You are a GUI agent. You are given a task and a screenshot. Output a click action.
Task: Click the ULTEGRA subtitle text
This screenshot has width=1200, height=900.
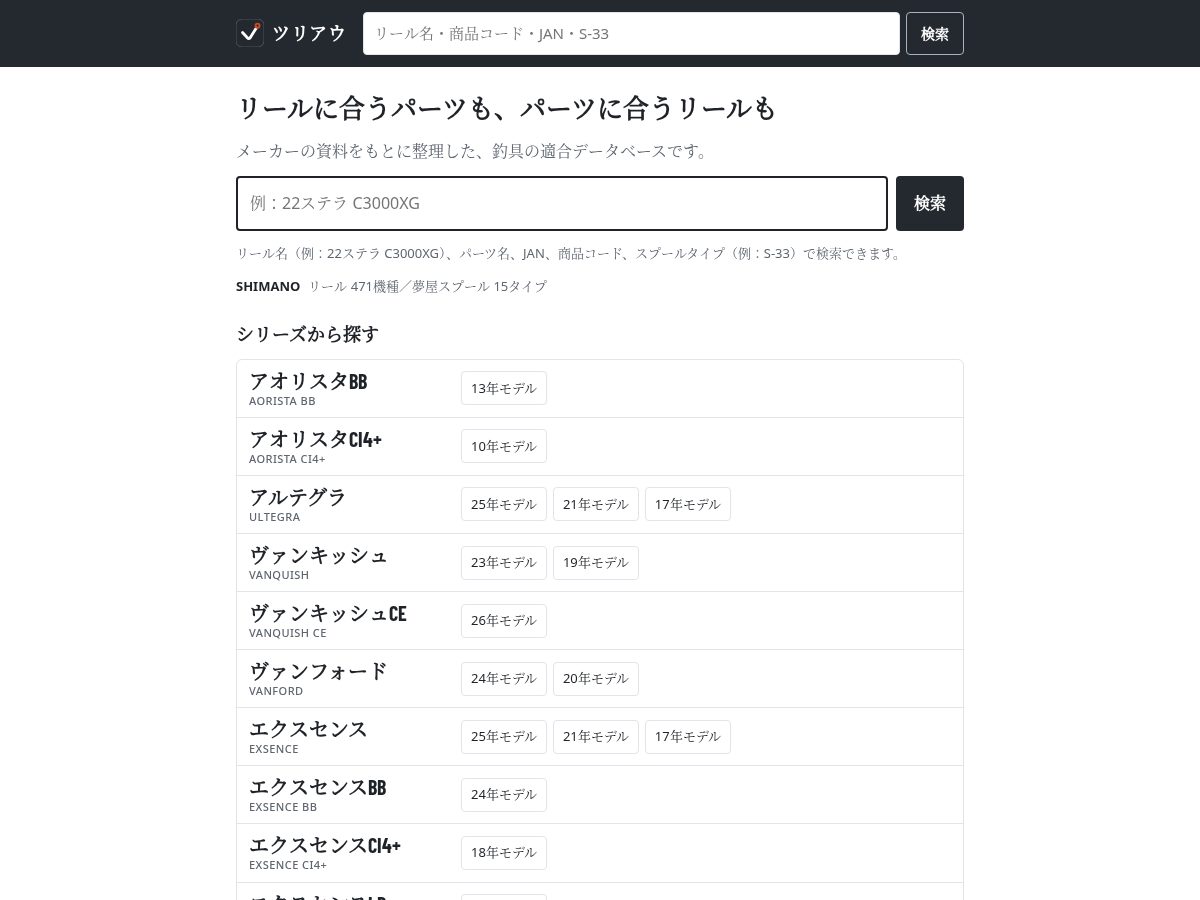coord(274,517)
